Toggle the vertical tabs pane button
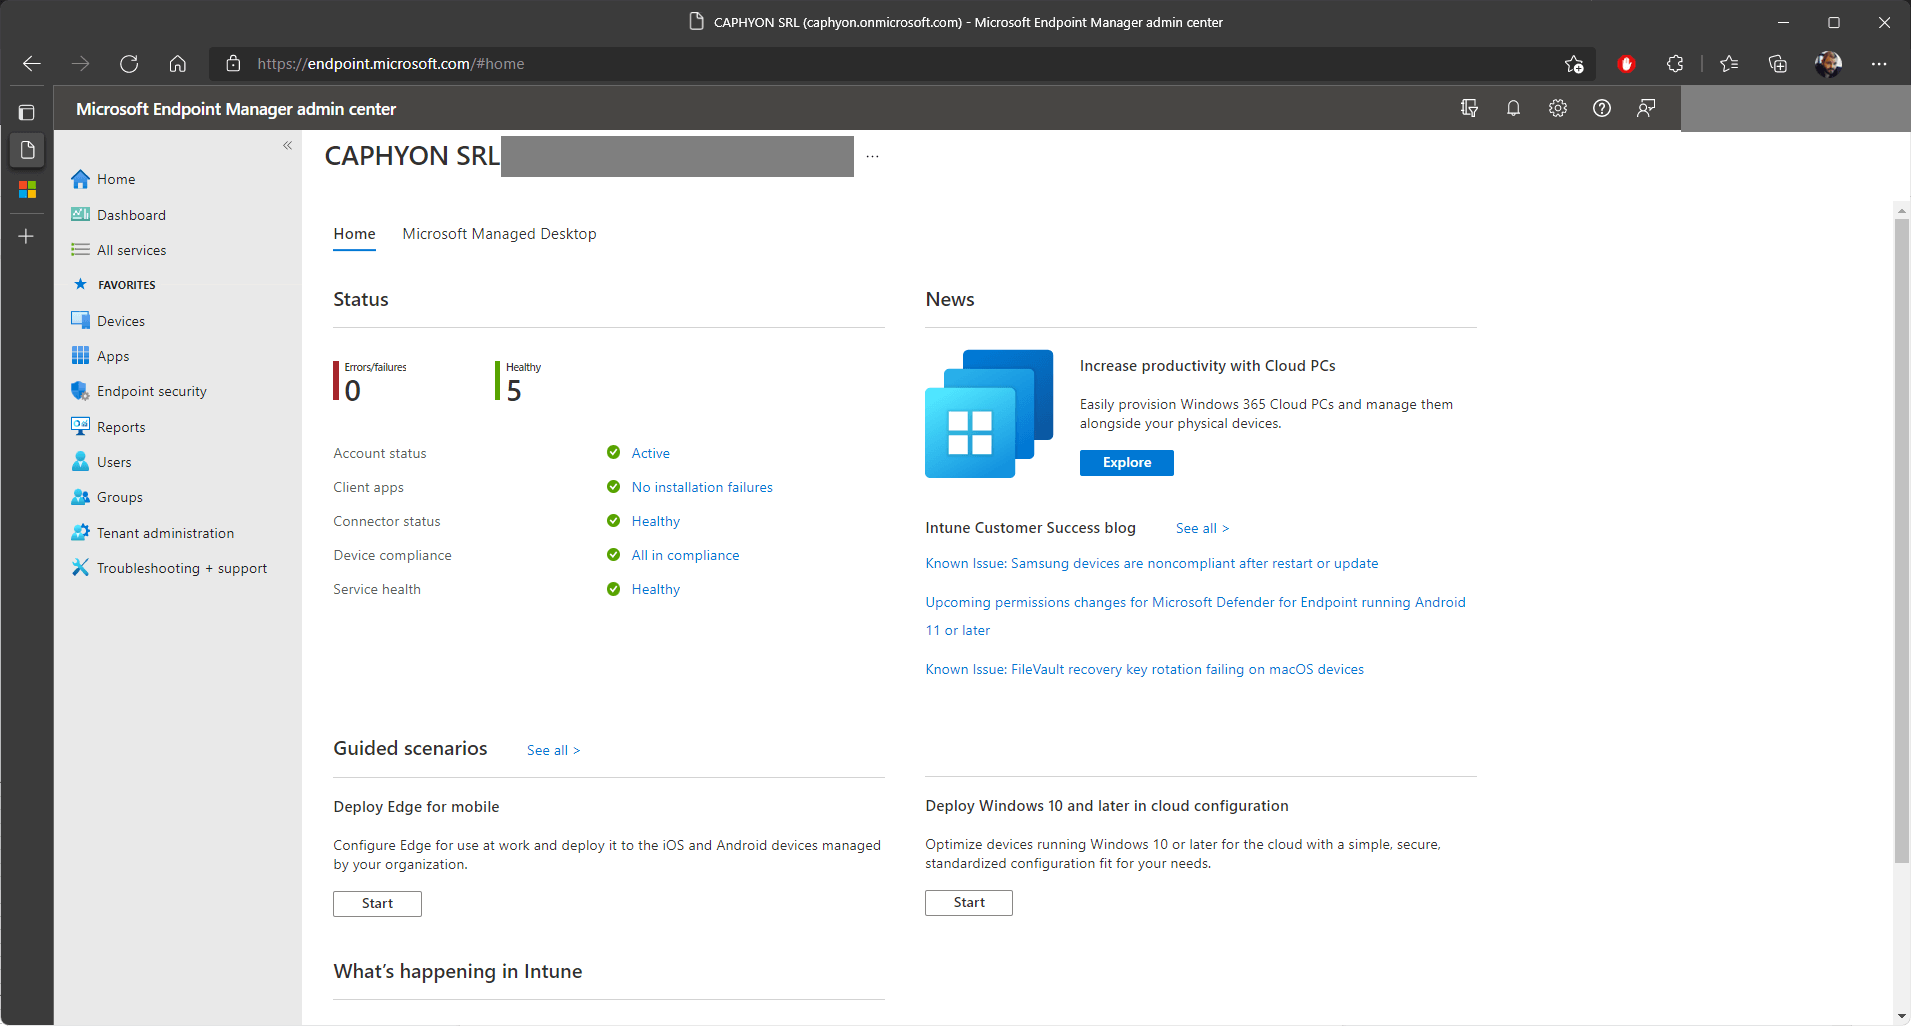Image resolution: width=1911 pixels, height=1026 pixels. pyautogui.click(x=27, y=113)
